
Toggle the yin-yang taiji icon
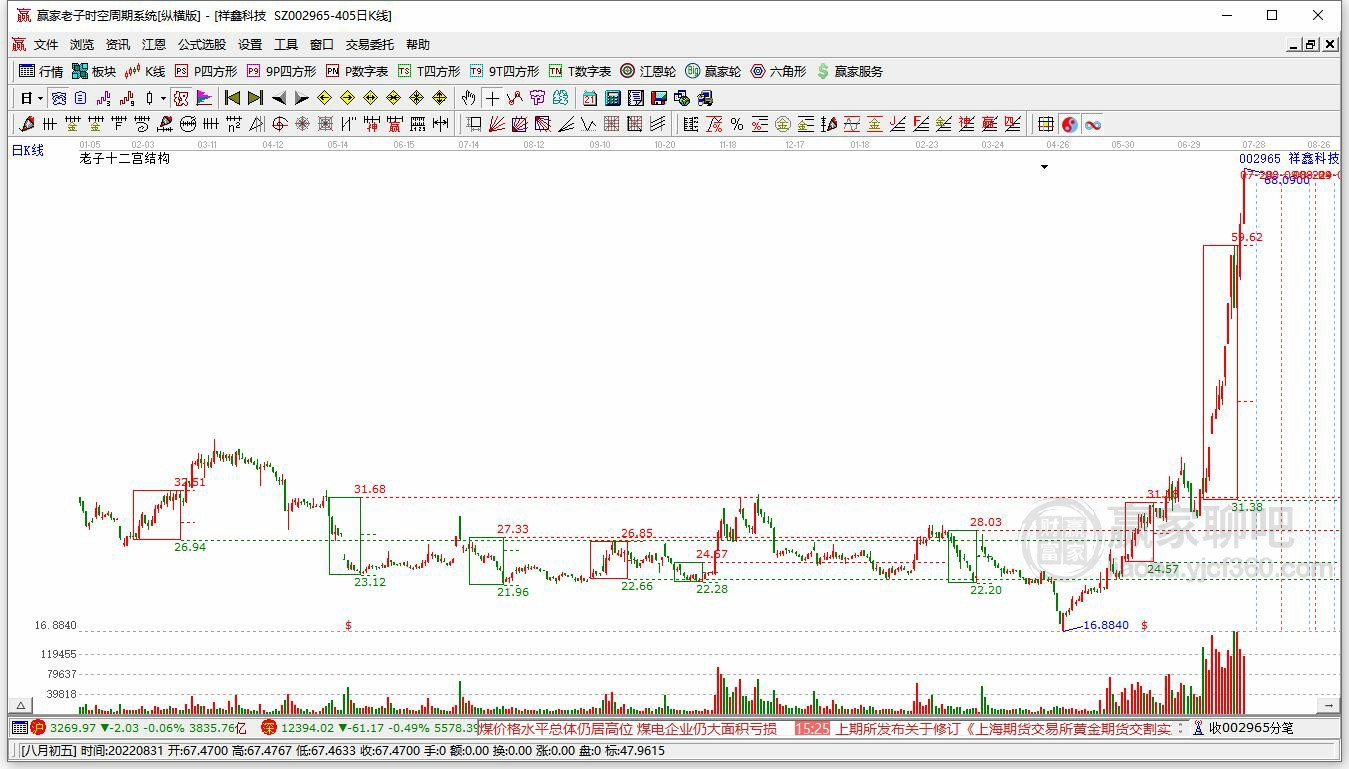pyautogui.click(x=1069, y=124)
